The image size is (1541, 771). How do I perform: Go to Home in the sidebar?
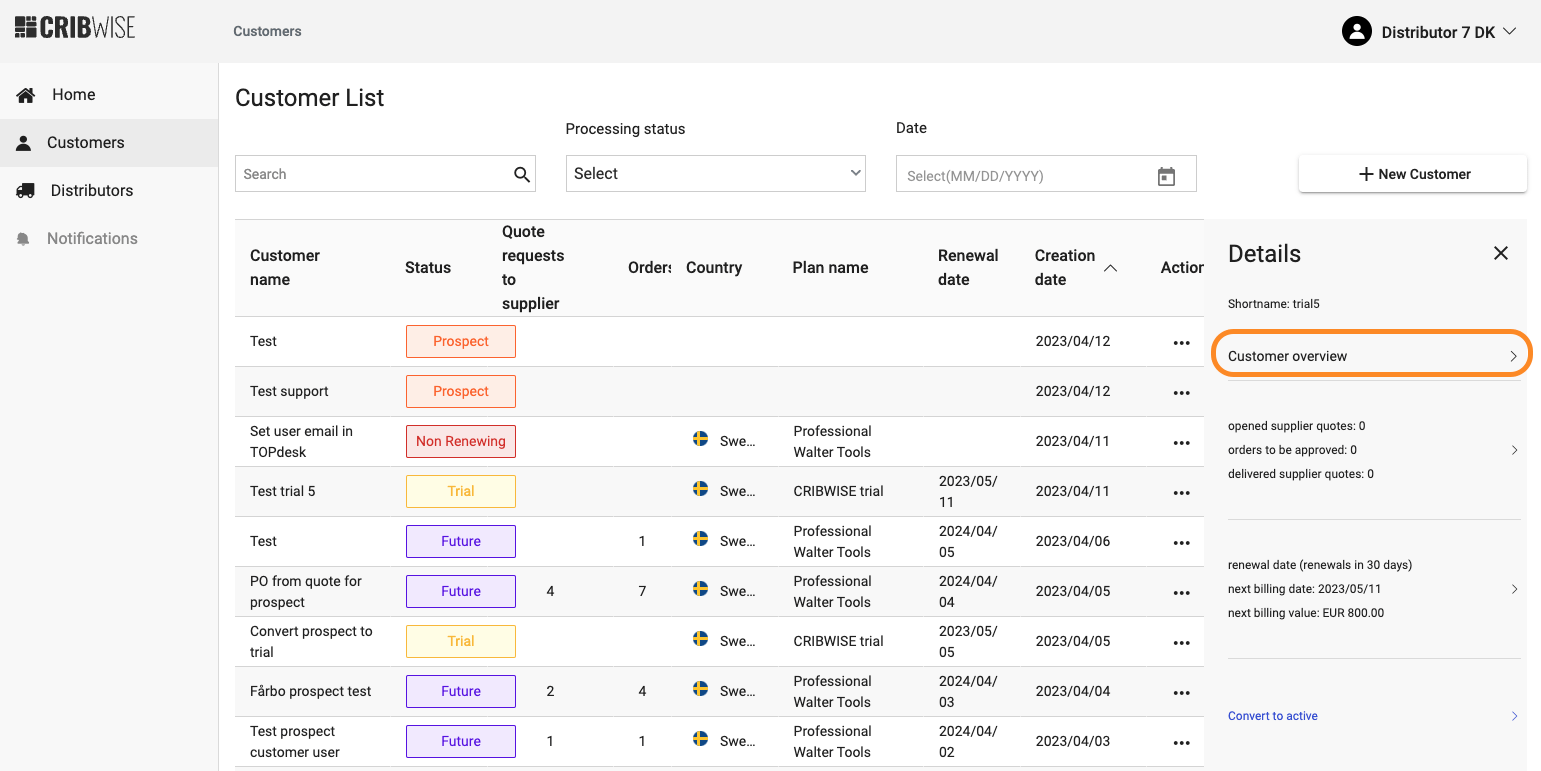pos(73,95)
